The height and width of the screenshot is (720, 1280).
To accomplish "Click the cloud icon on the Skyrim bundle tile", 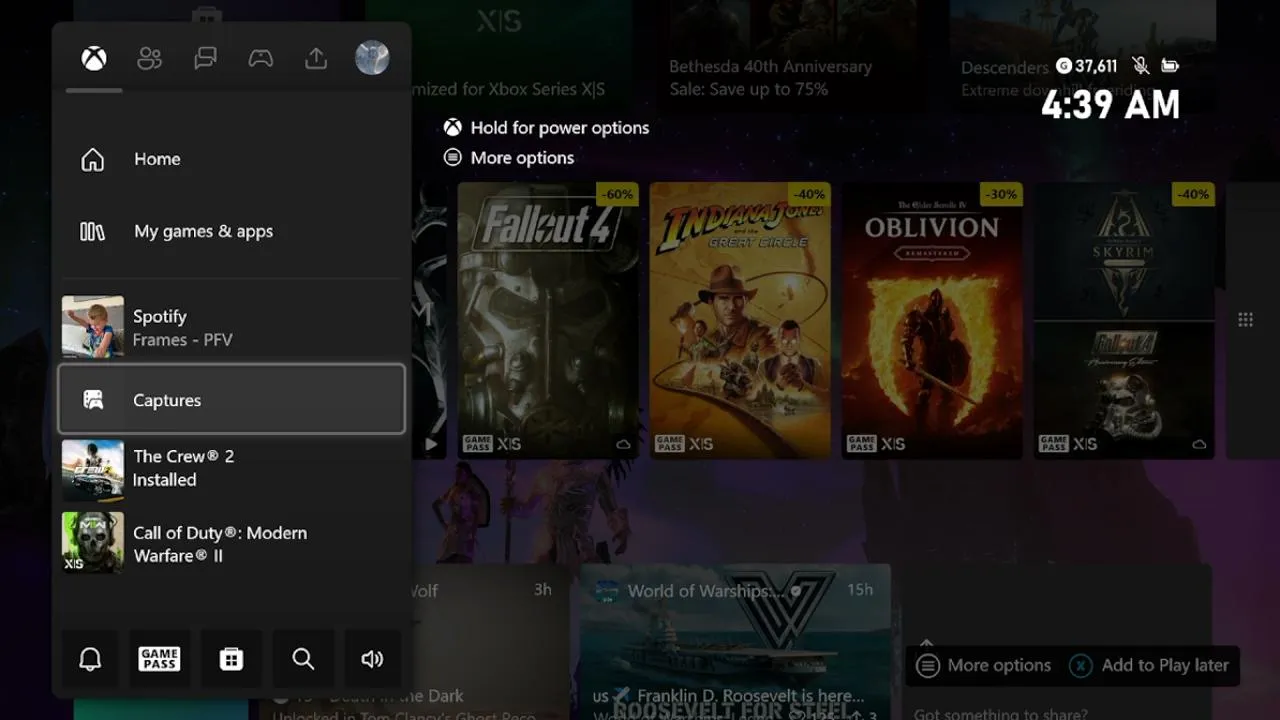I will (x=1199, y=444).
